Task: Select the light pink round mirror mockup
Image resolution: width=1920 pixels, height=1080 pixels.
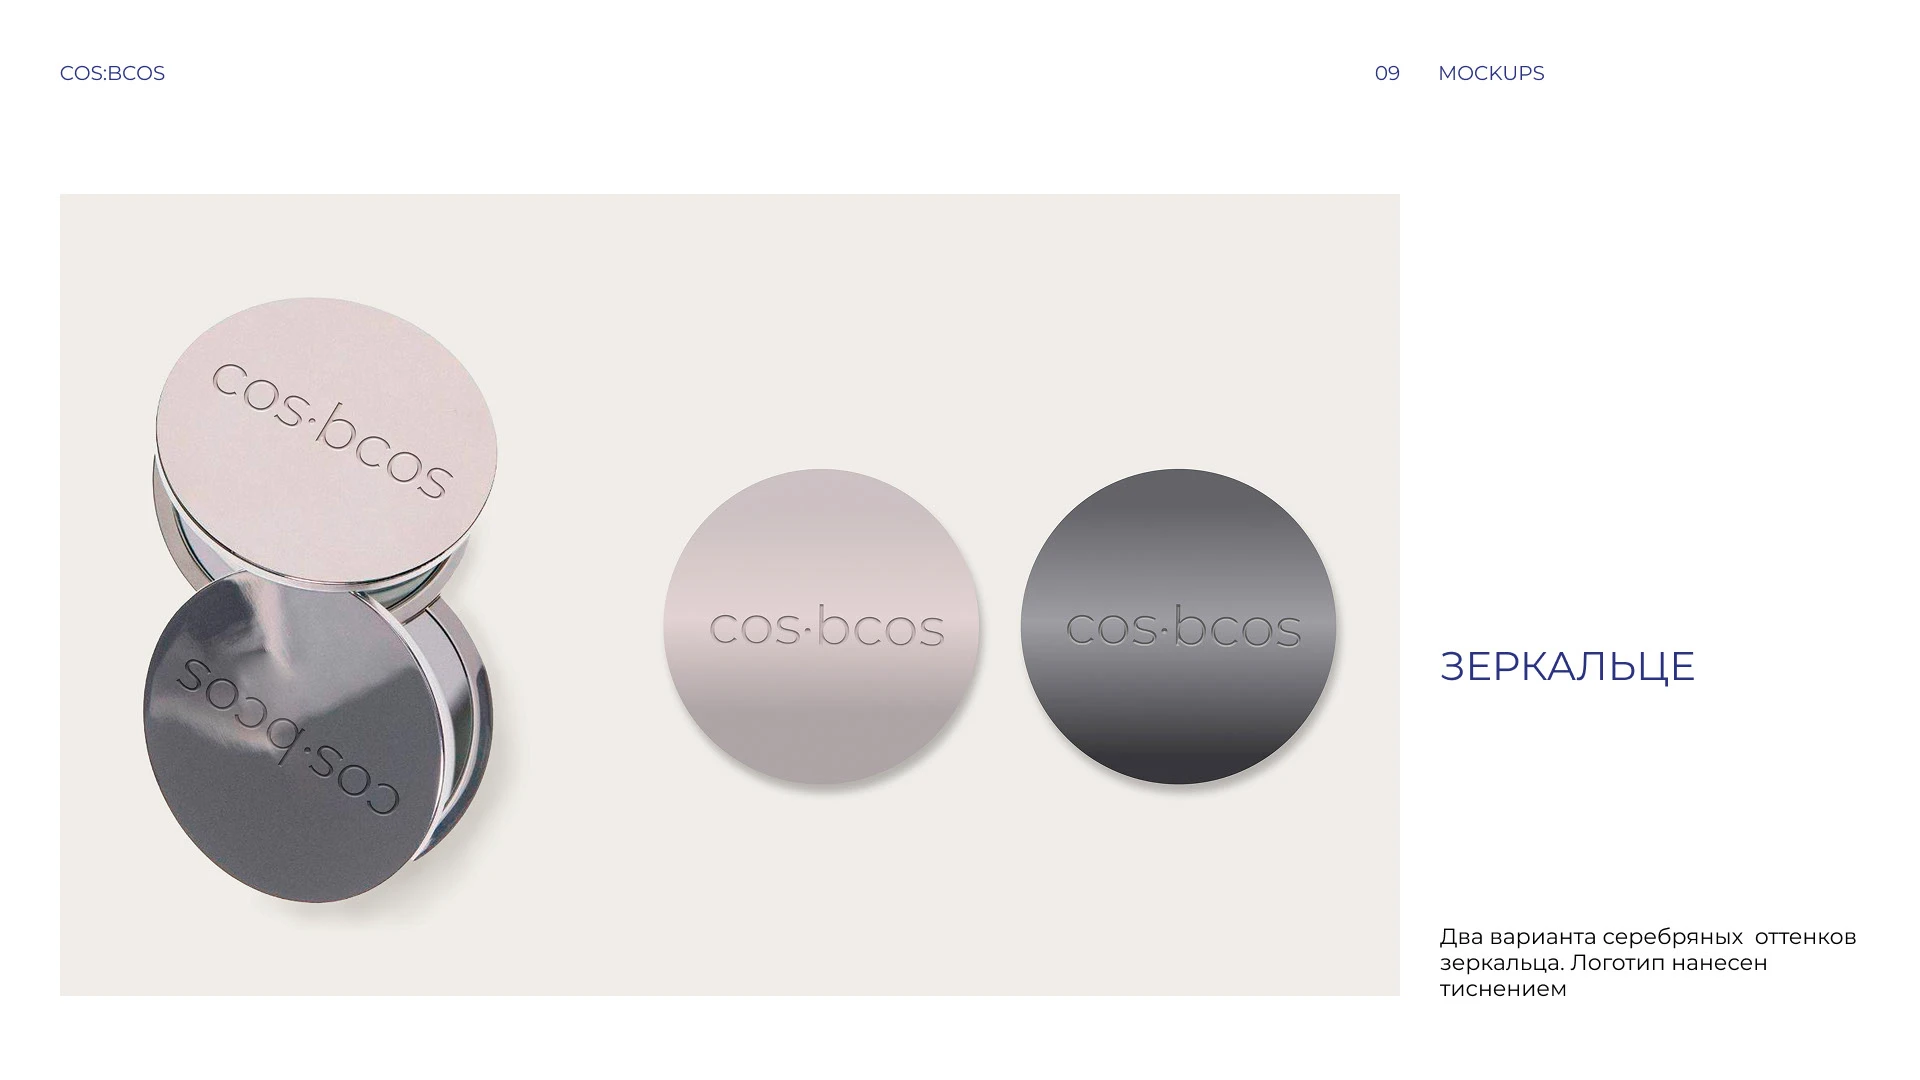Action: (821, 627)
